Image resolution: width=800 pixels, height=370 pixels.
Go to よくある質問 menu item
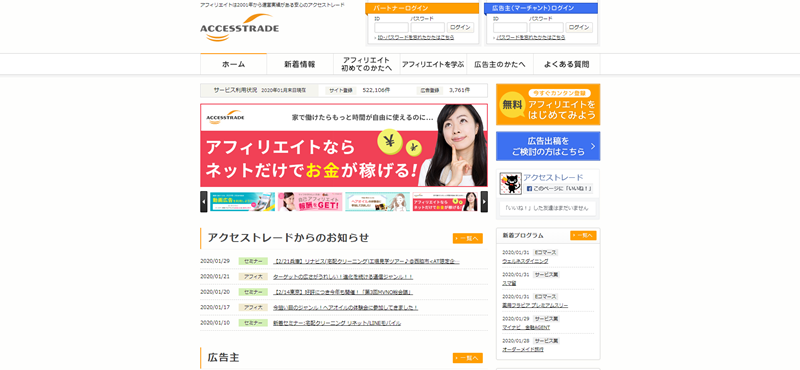click(x=566, y=64)
